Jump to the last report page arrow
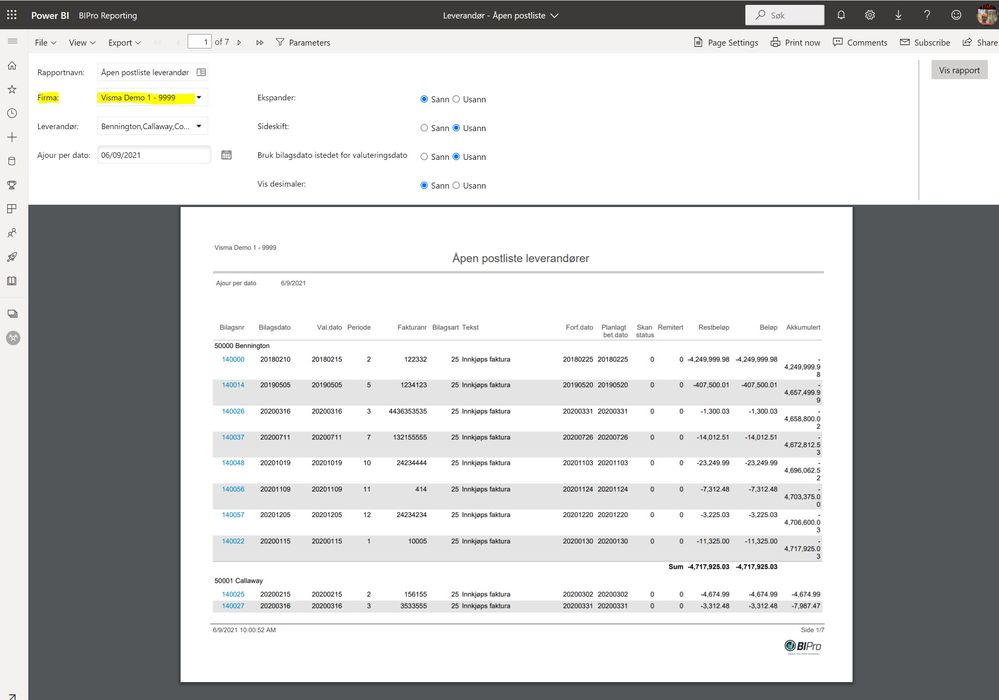999x700 pixels. [259, 43]
